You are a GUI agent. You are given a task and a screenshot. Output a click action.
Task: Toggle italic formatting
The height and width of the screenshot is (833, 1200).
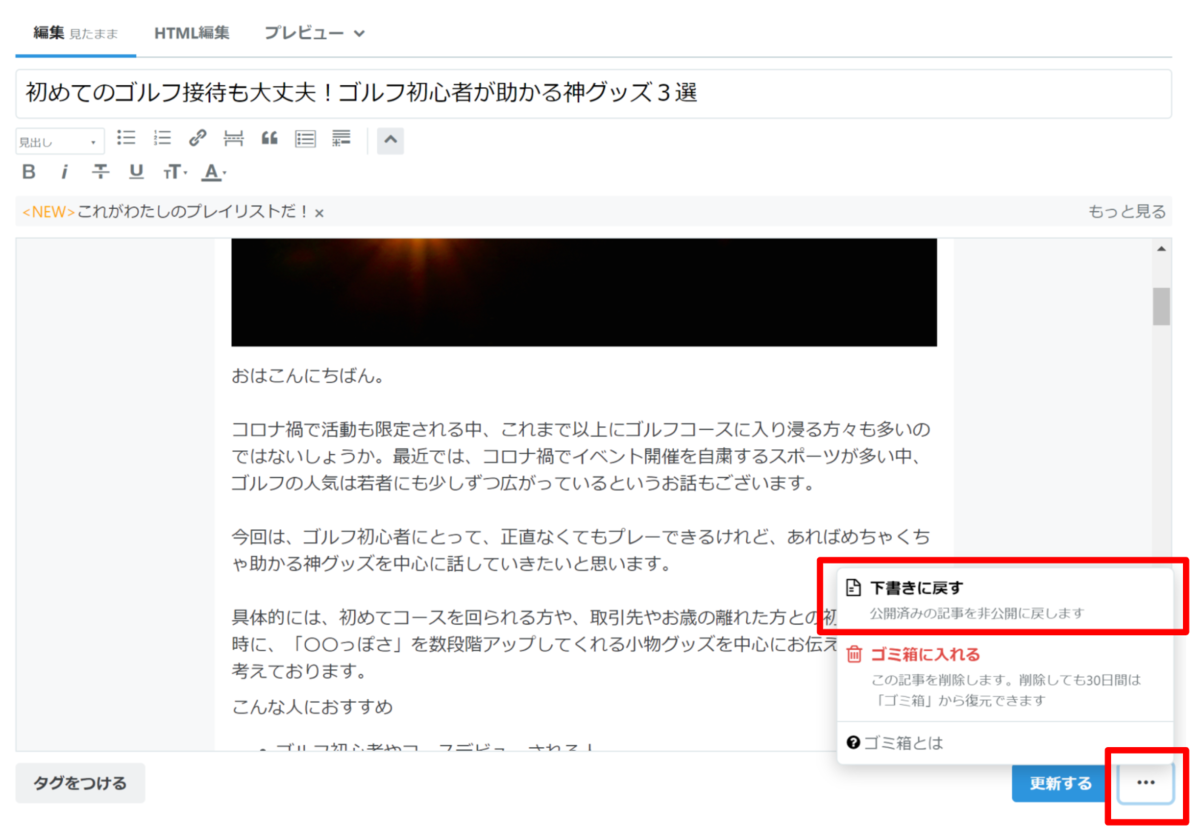pyautogui.click(x=64, y=172)
